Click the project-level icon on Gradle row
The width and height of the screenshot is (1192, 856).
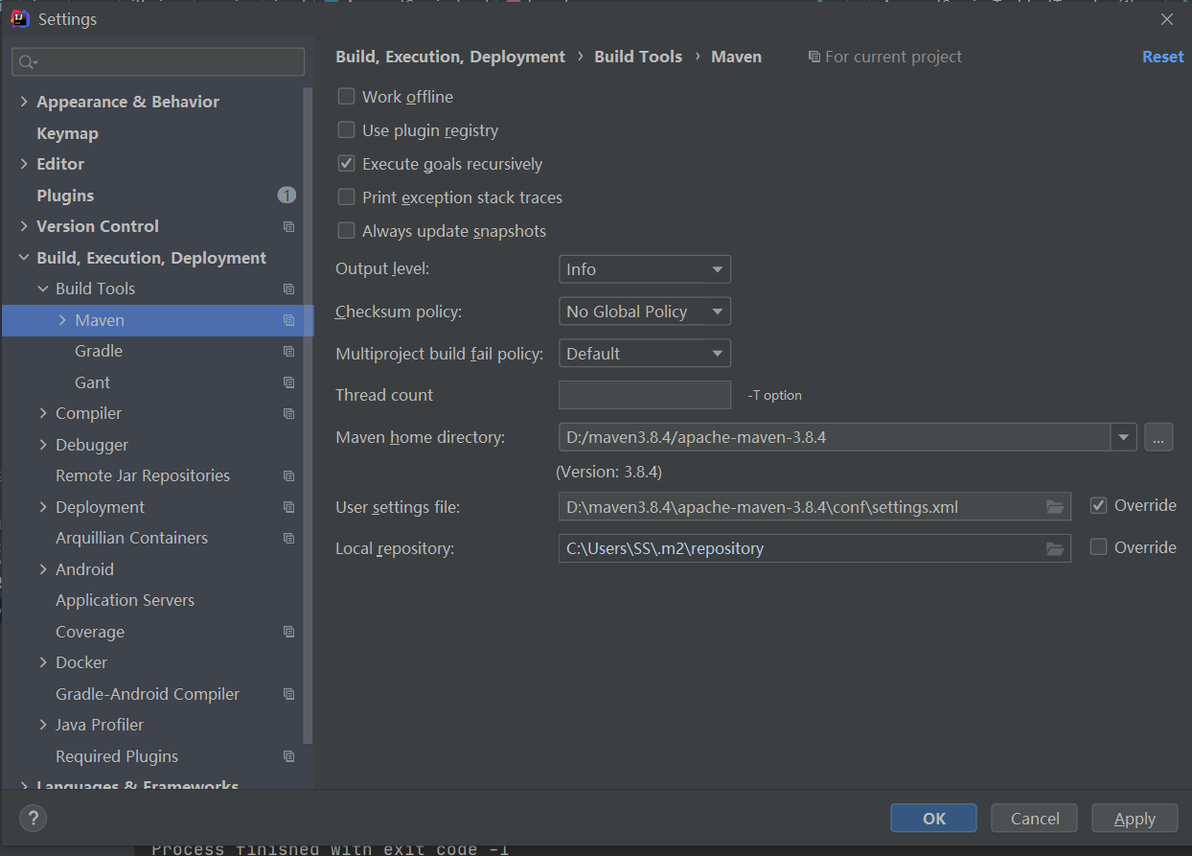click(289, 351)
